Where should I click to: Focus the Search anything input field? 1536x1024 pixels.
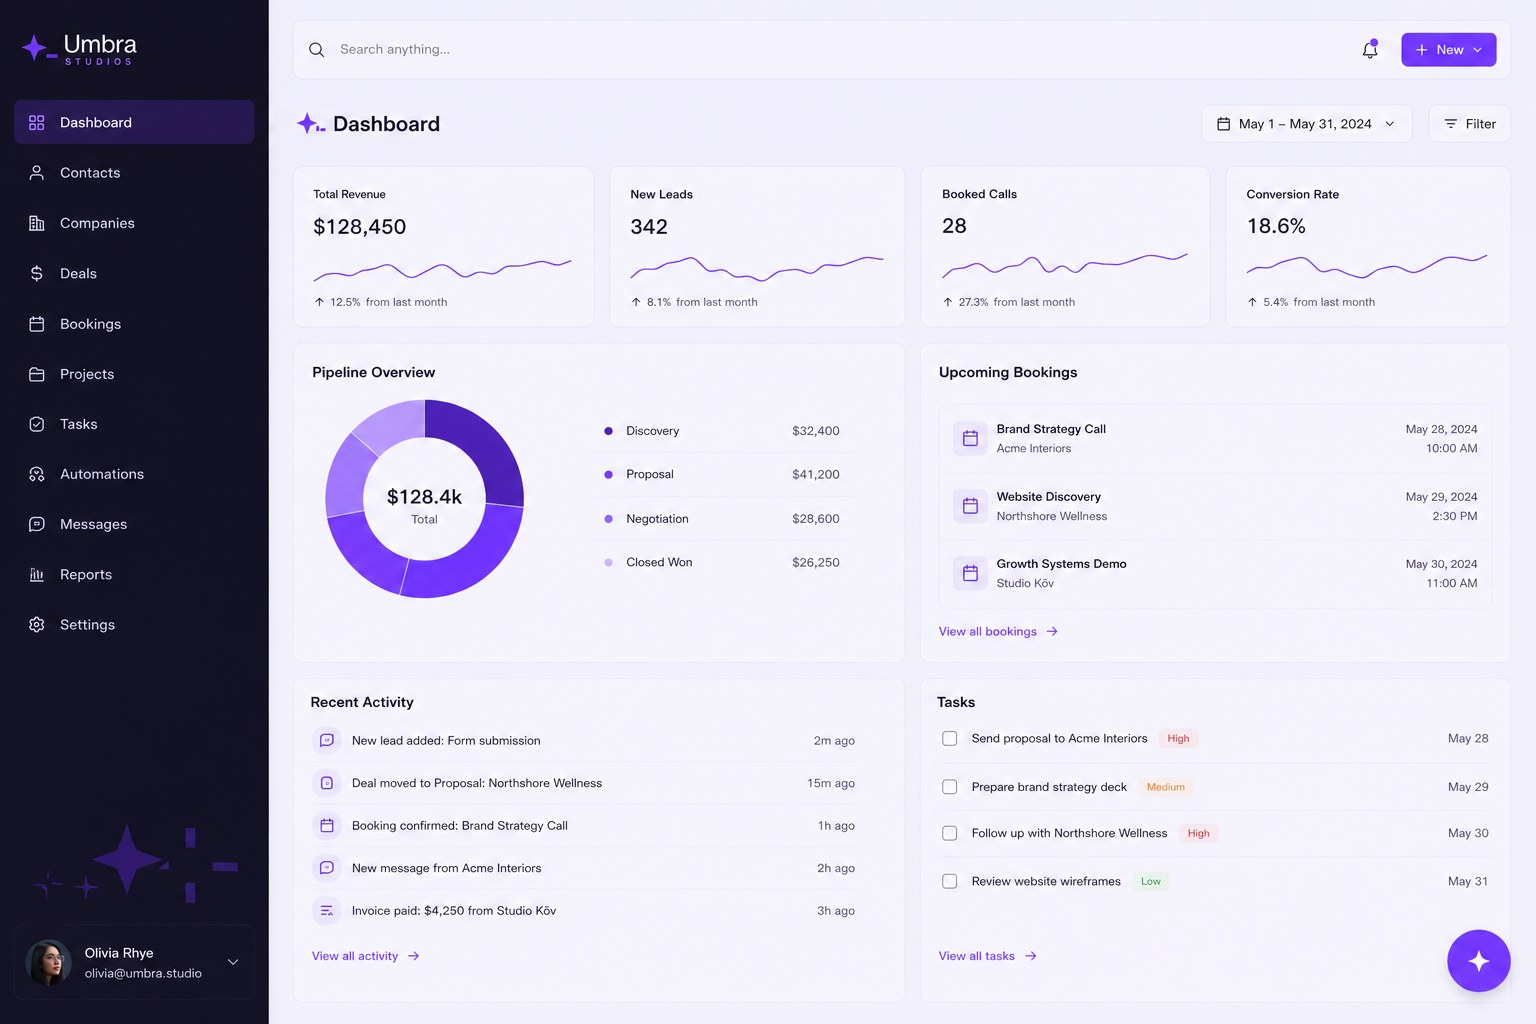pyautogui.click(x=840, y=49)
